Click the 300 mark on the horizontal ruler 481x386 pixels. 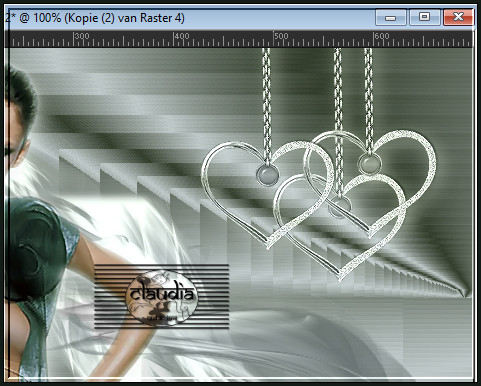coord(82,36)
